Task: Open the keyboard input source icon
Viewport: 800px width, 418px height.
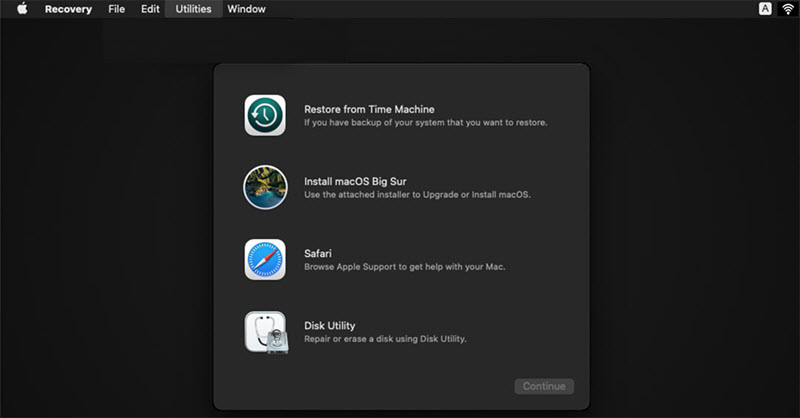Action: pos(765,9)
